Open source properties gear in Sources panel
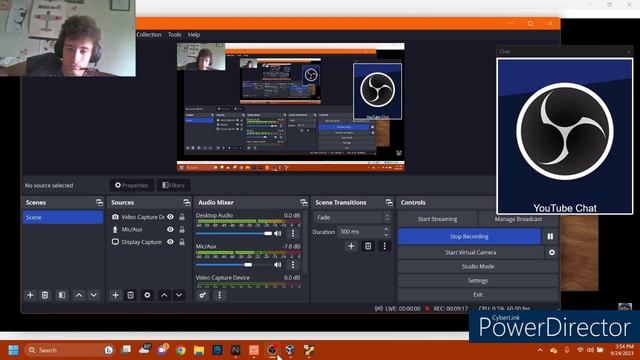The image size is (640, 360). 147,295
